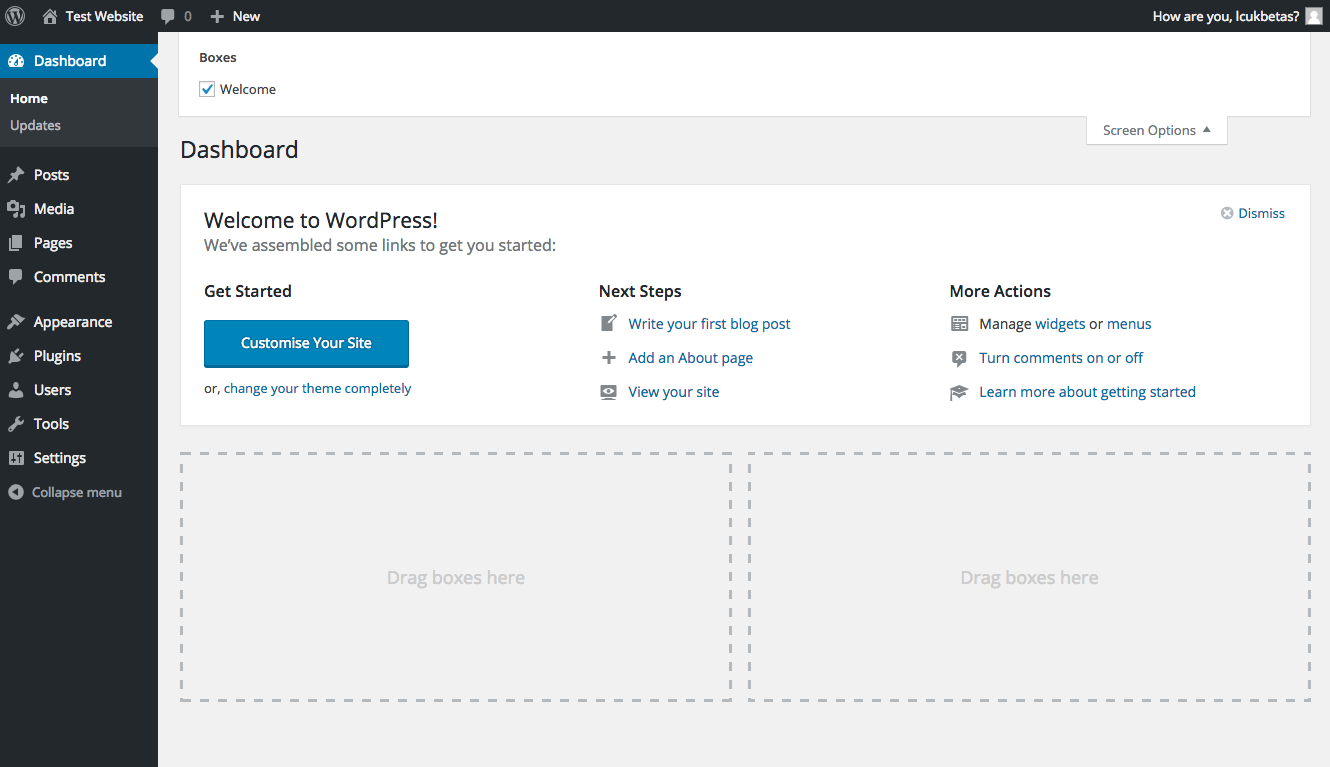Open Tools via its wrench icon

click(x=18, y=423)
